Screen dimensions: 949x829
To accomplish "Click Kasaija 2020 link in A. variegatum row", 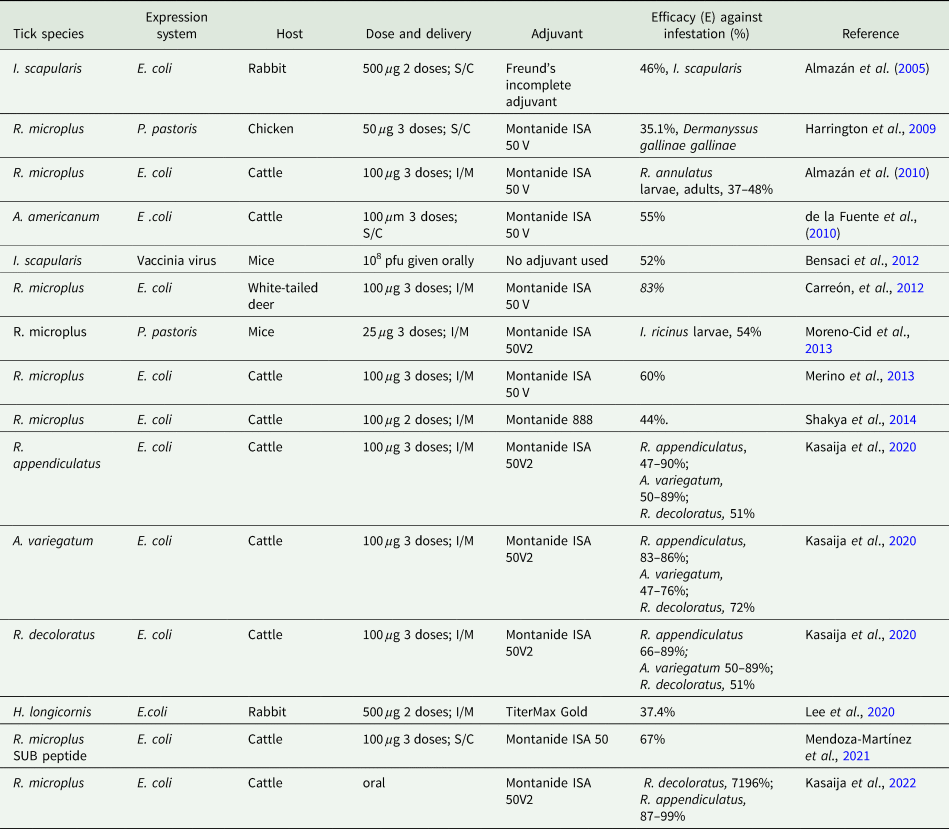I will pyautogui.click(x=902, y=541).
